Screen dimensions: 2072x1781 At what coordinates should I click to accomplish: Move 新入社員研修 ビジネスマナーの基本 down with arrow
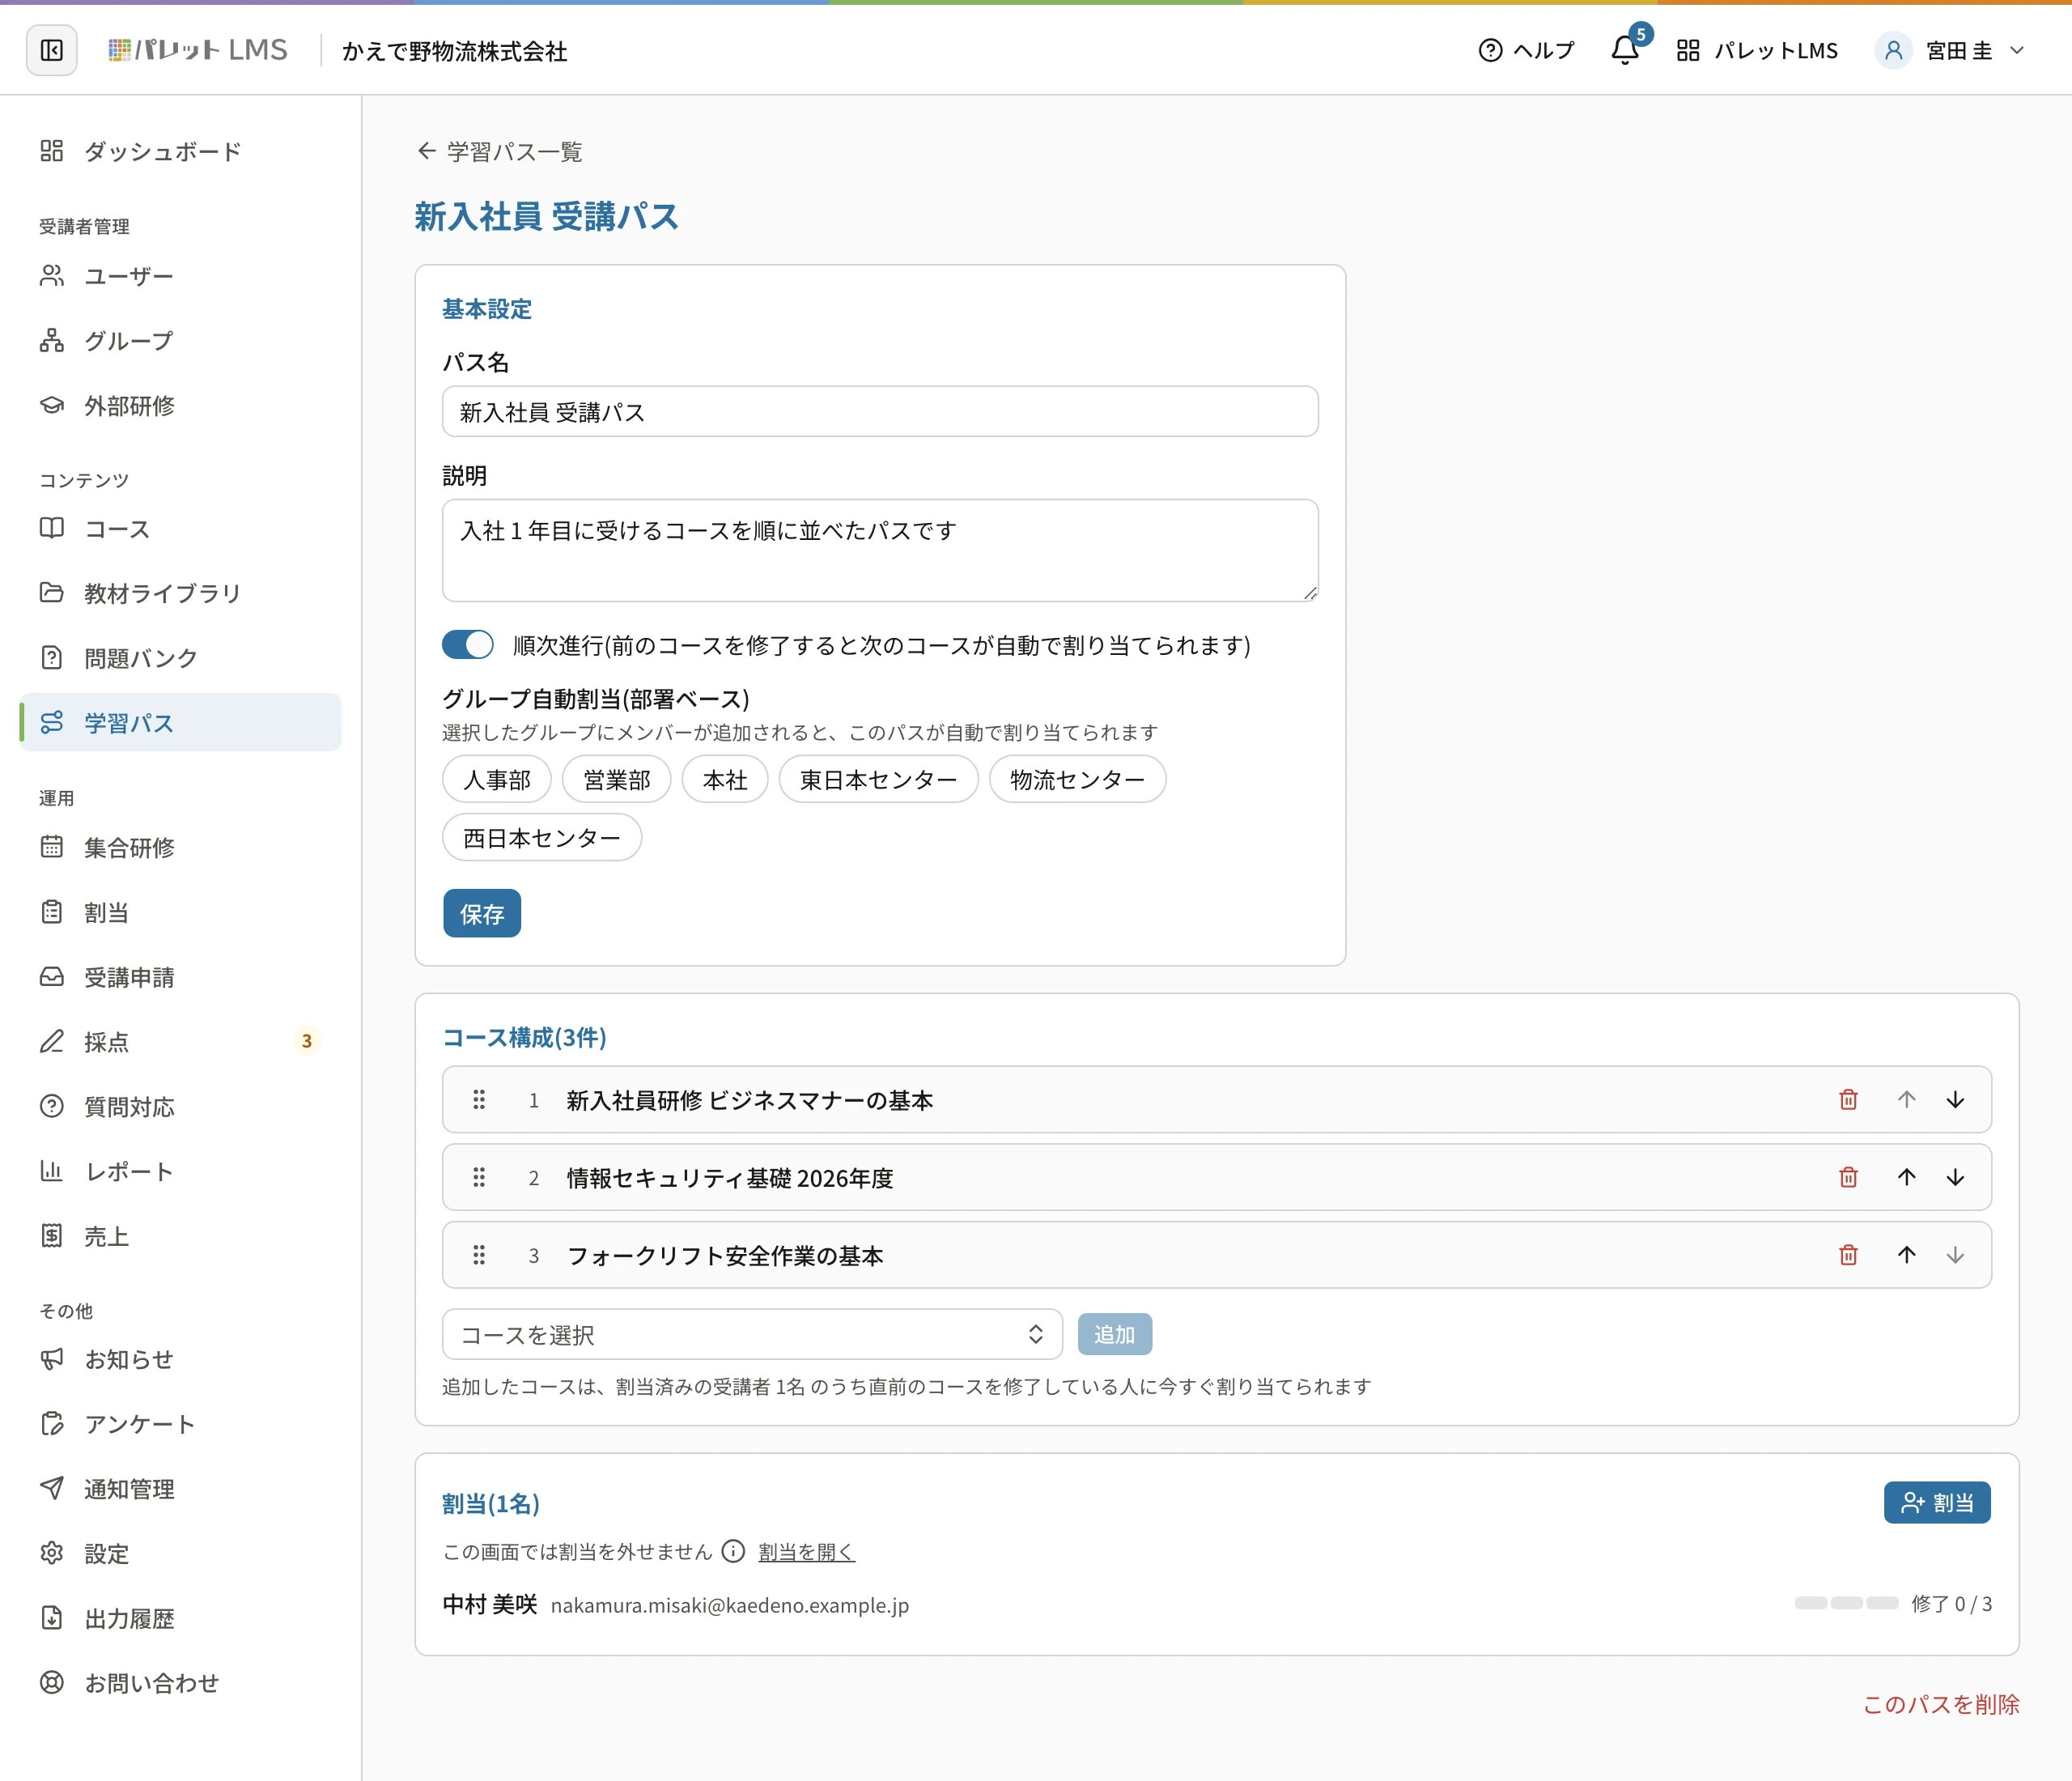click(x=1955, y=1100)
